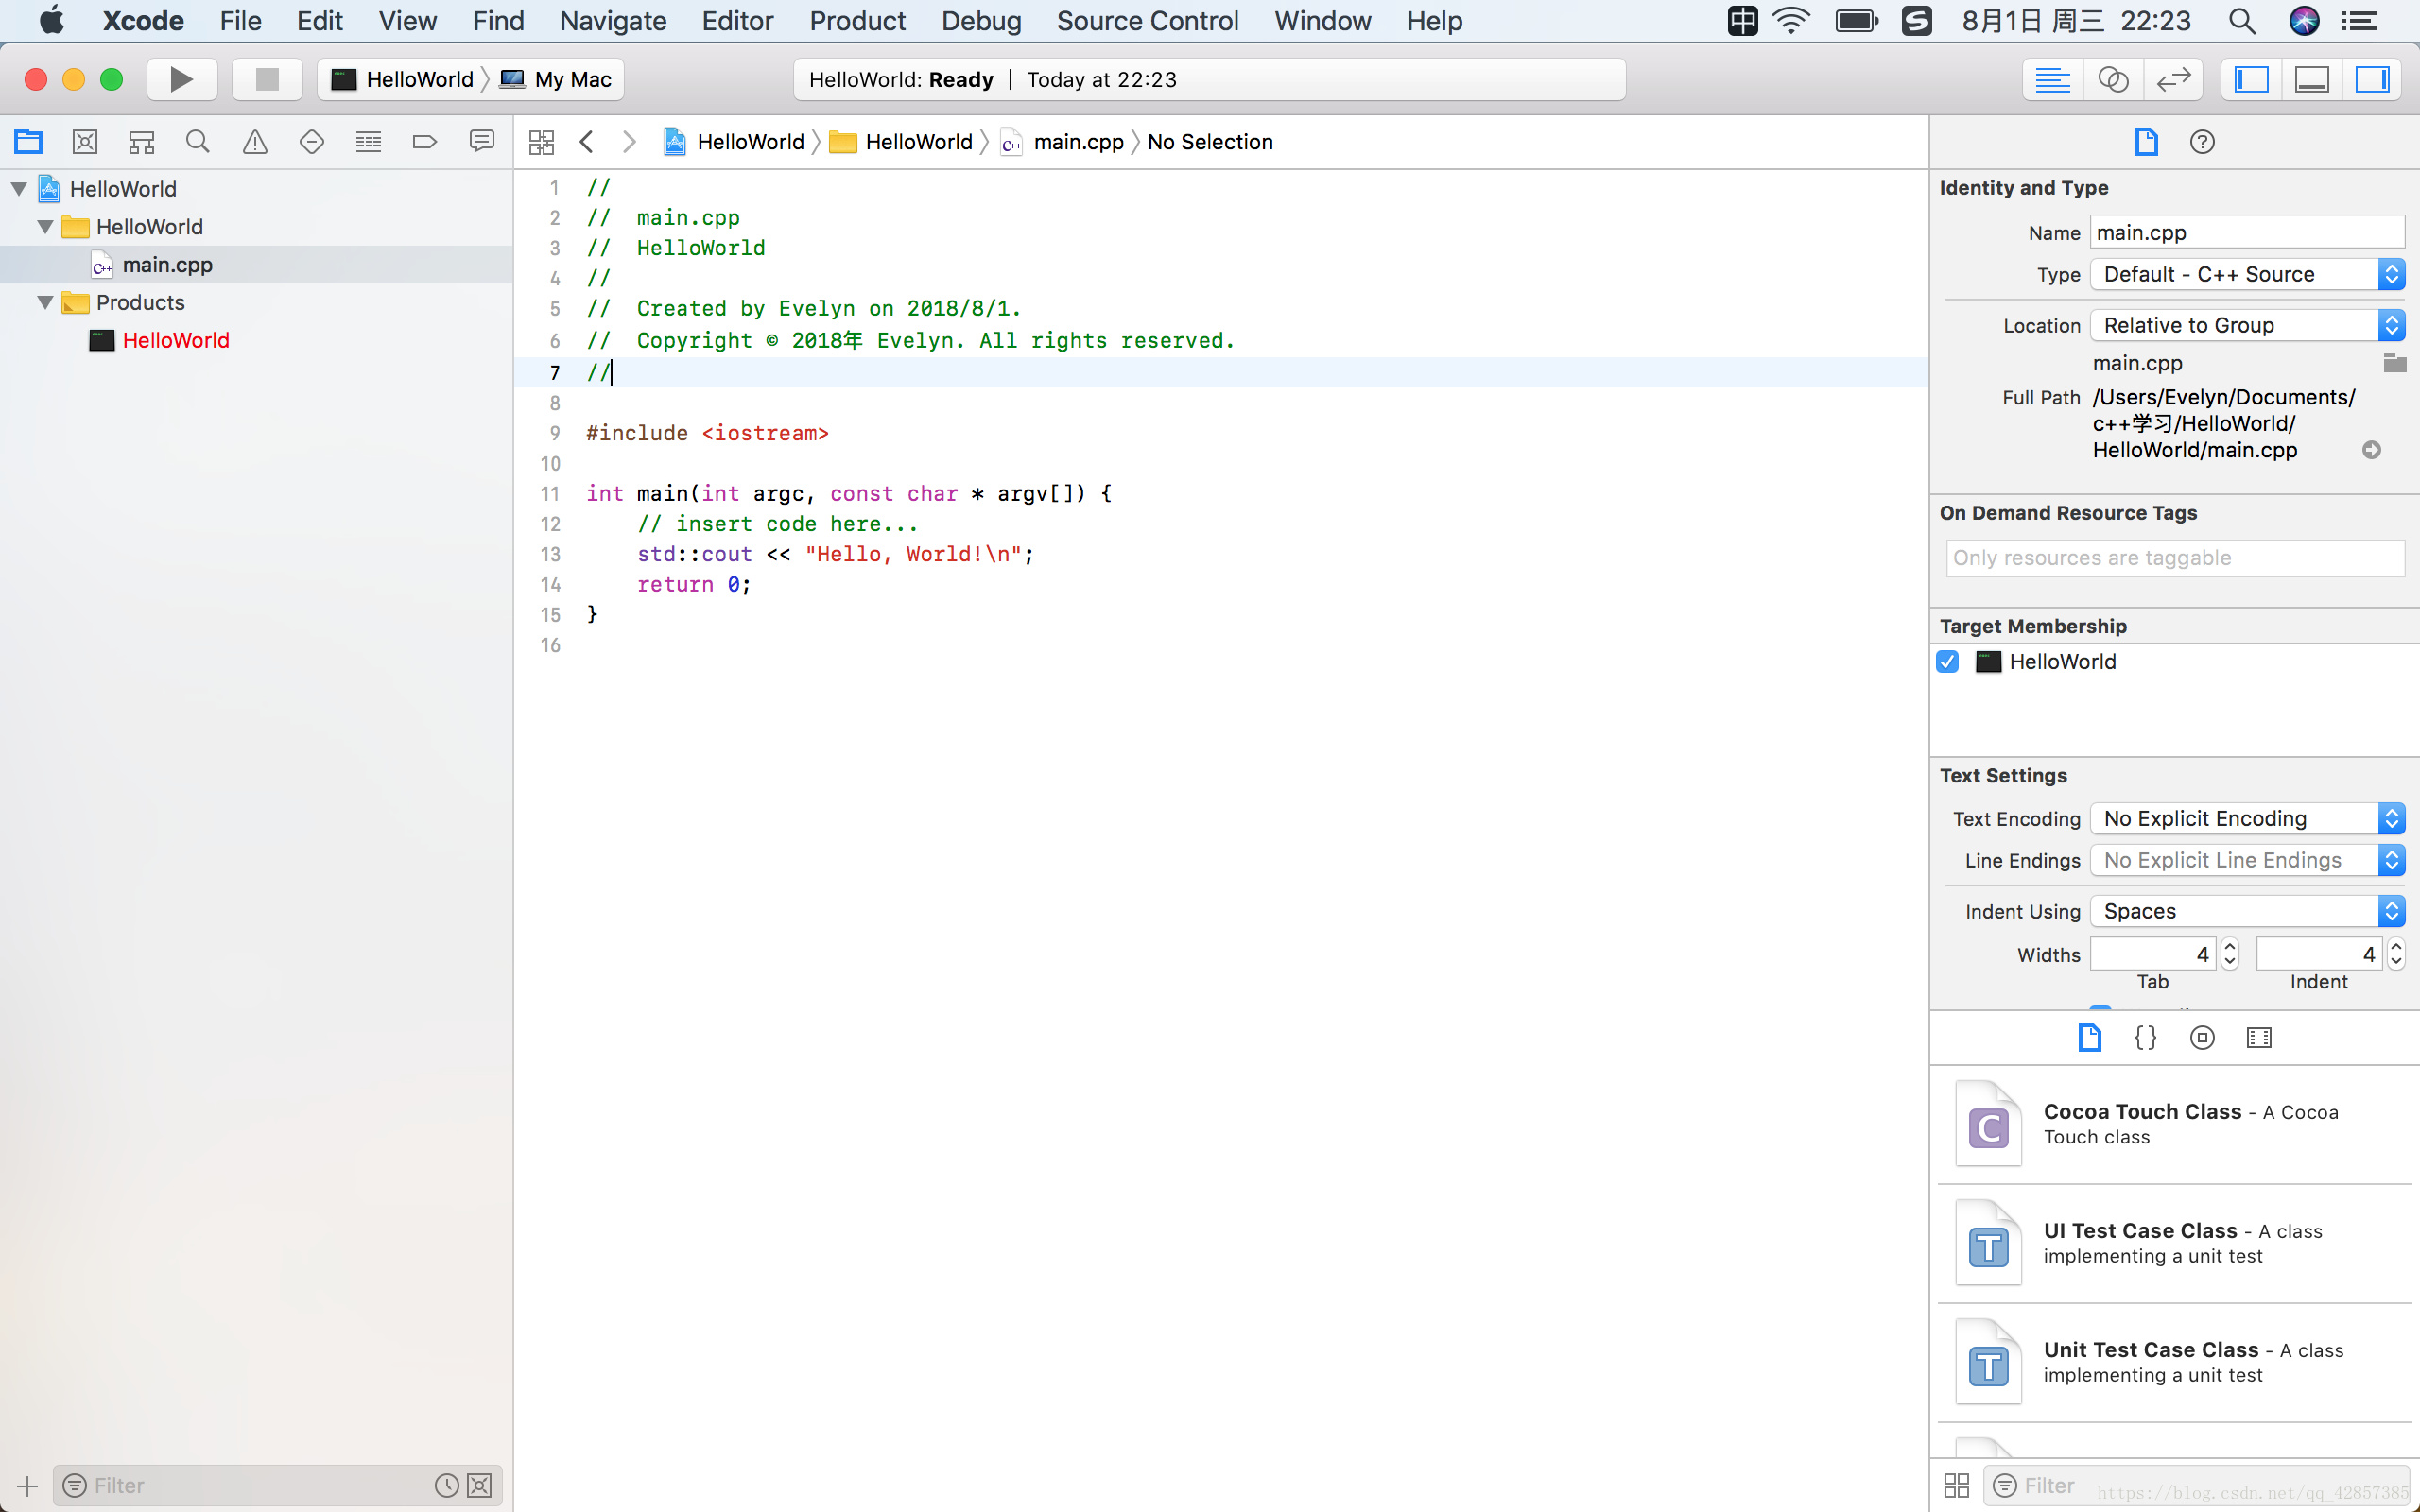Switch to the Assistant editor
This screenshot has width=2420, height=1512.
click(x=2113, y=79)
